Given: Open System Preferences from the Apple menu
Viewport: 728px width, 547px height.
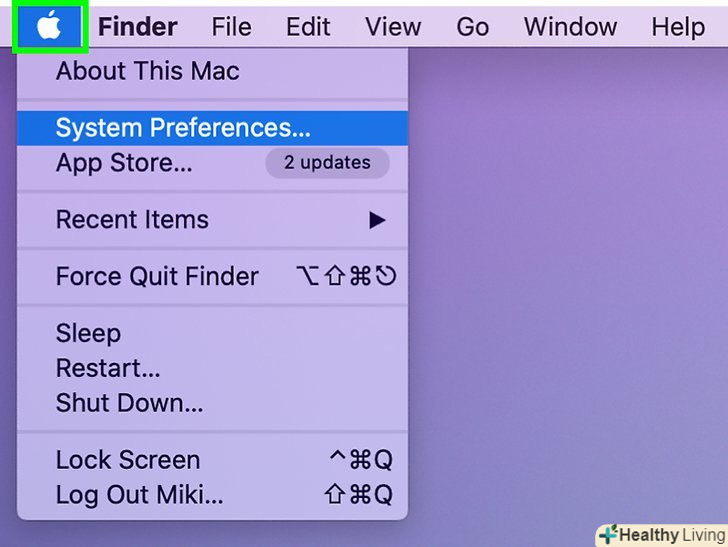Looking at the screenshot, I should [183, 128].
